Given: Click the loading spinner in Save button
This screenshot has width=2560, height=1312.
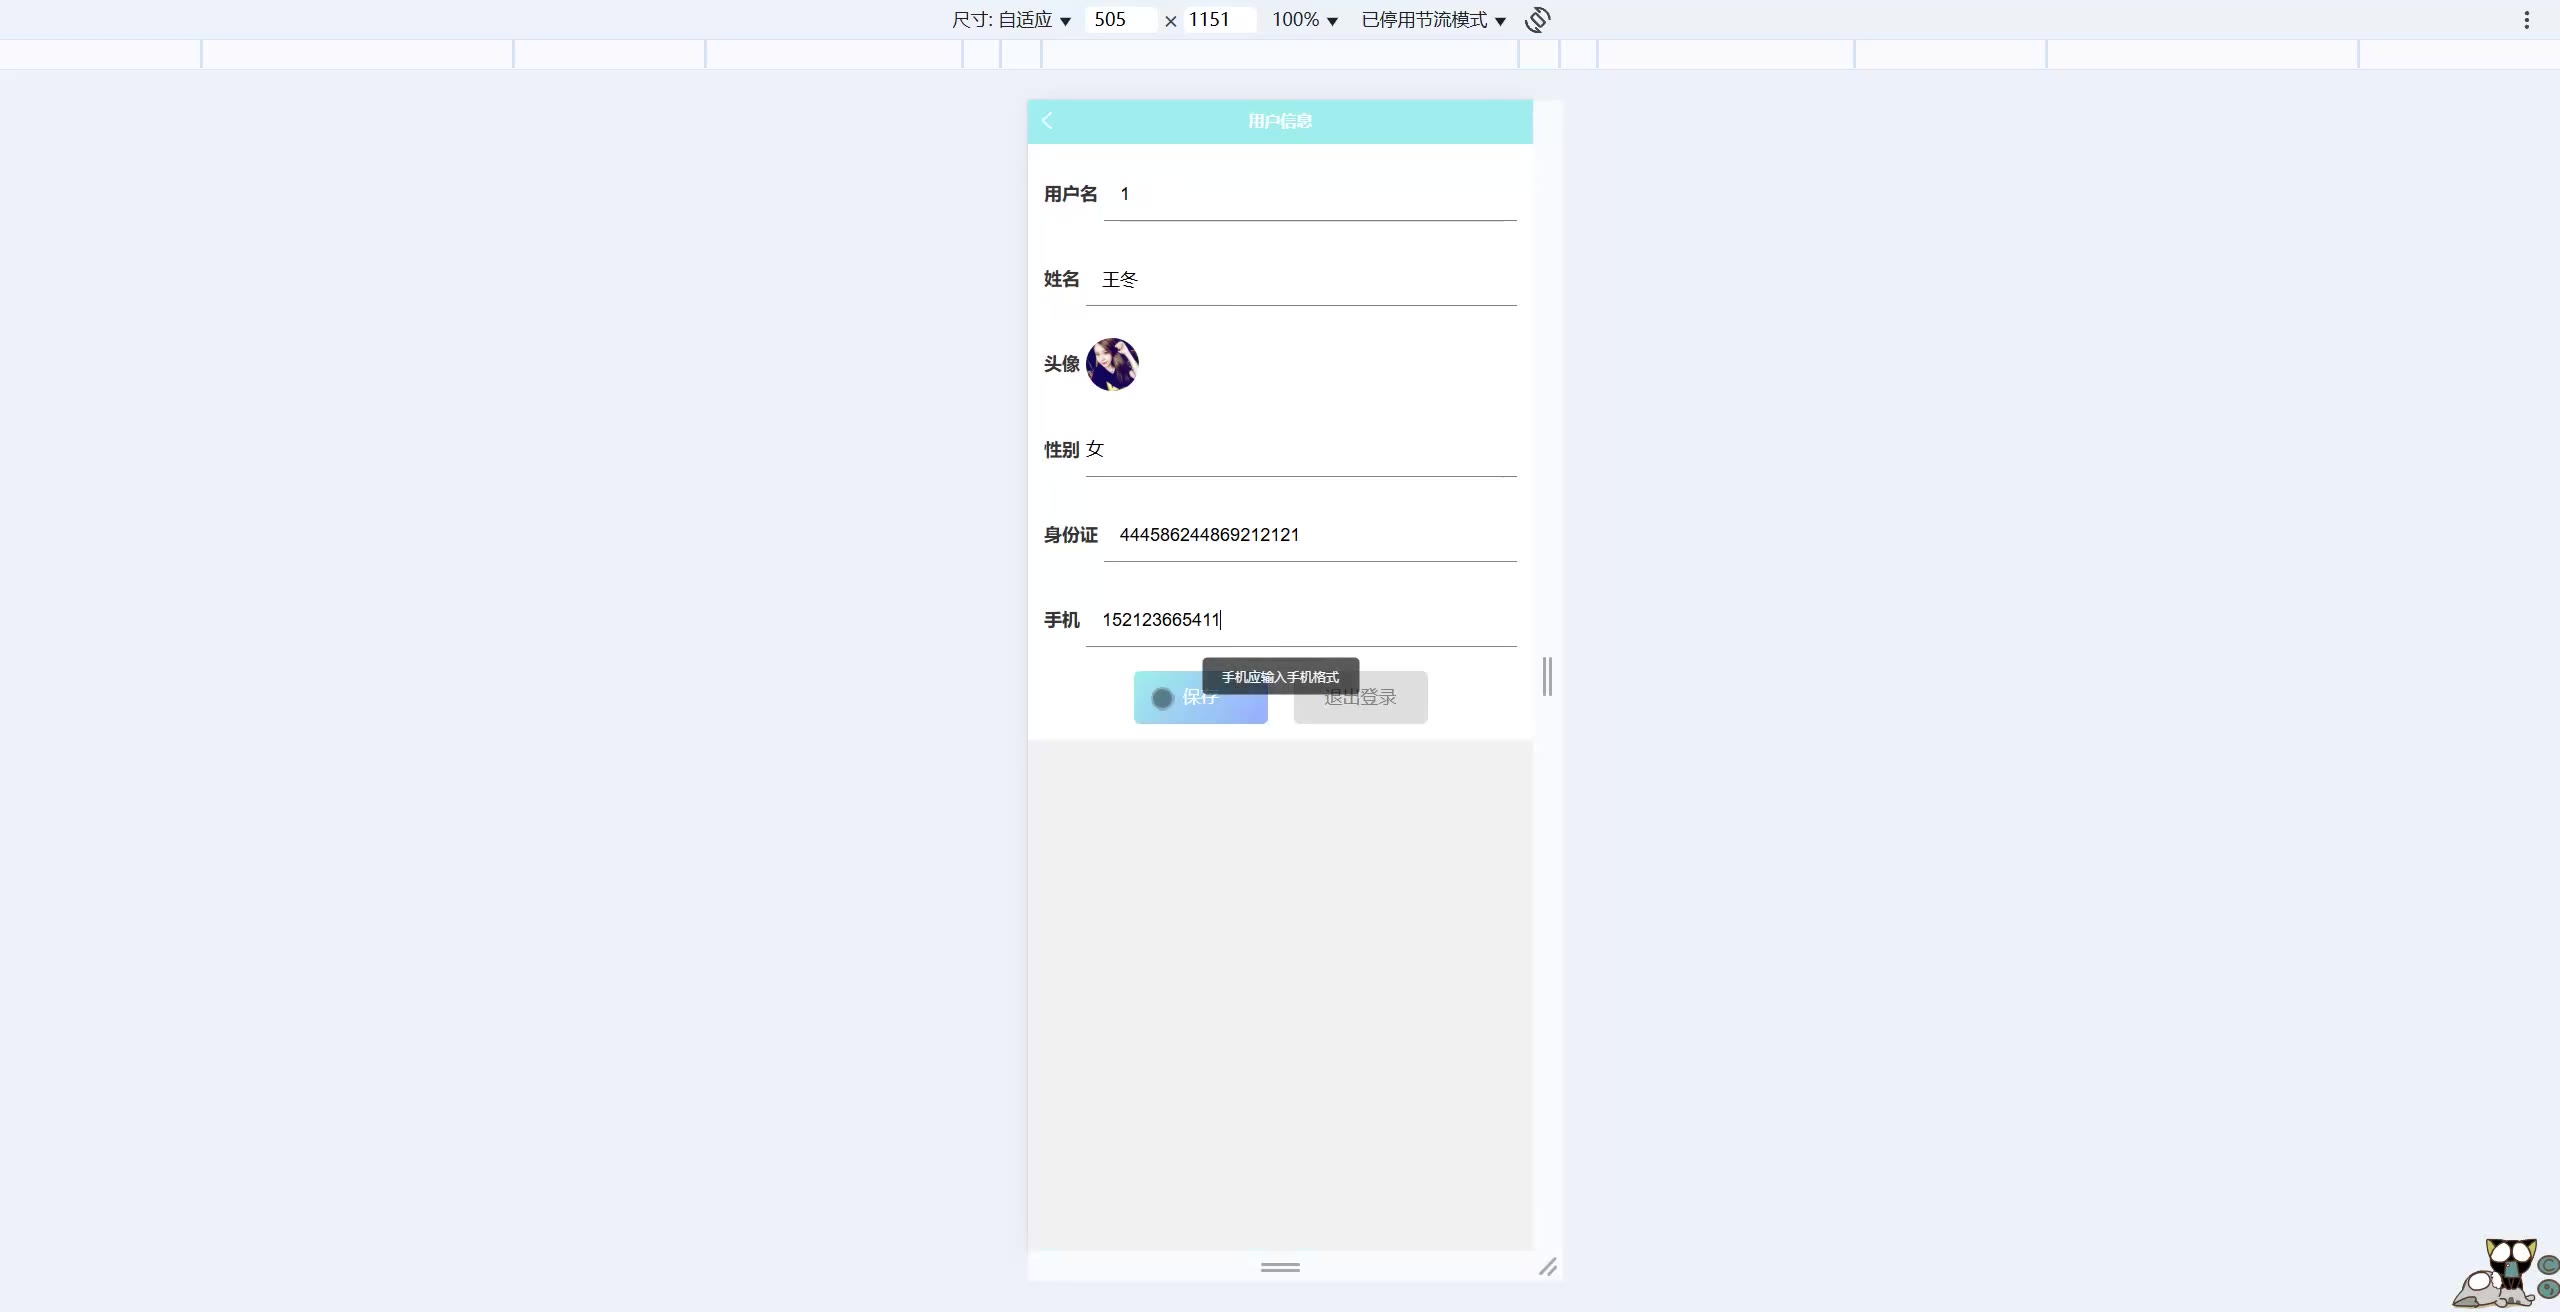Looking at the screenshot, I should tap(1162, 698).
